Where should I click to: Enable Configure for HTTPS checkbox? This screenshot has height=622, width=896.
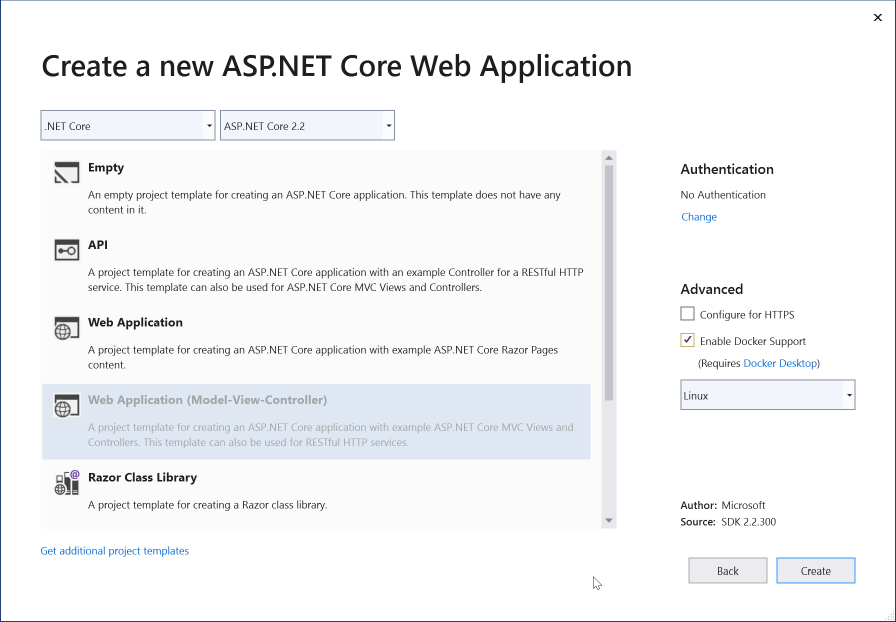(x=687, y=314)
